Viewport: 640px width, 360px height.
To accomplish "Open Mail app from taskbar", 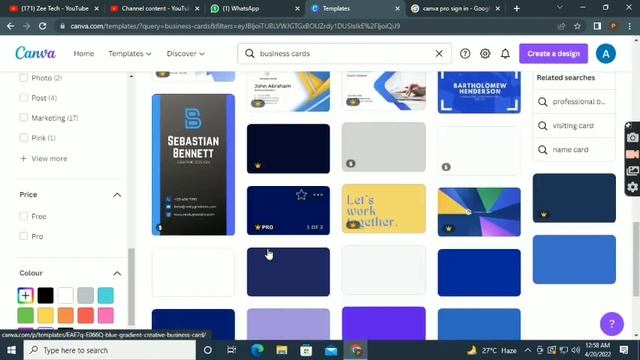I will pos(331,350).
